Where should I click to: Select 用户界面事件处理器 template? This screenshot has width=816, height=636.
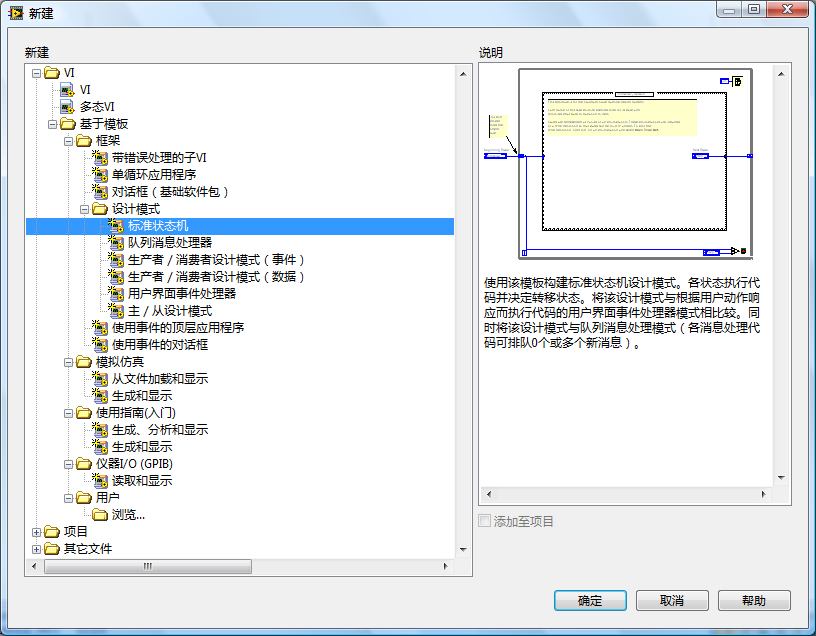coord(181,294)
